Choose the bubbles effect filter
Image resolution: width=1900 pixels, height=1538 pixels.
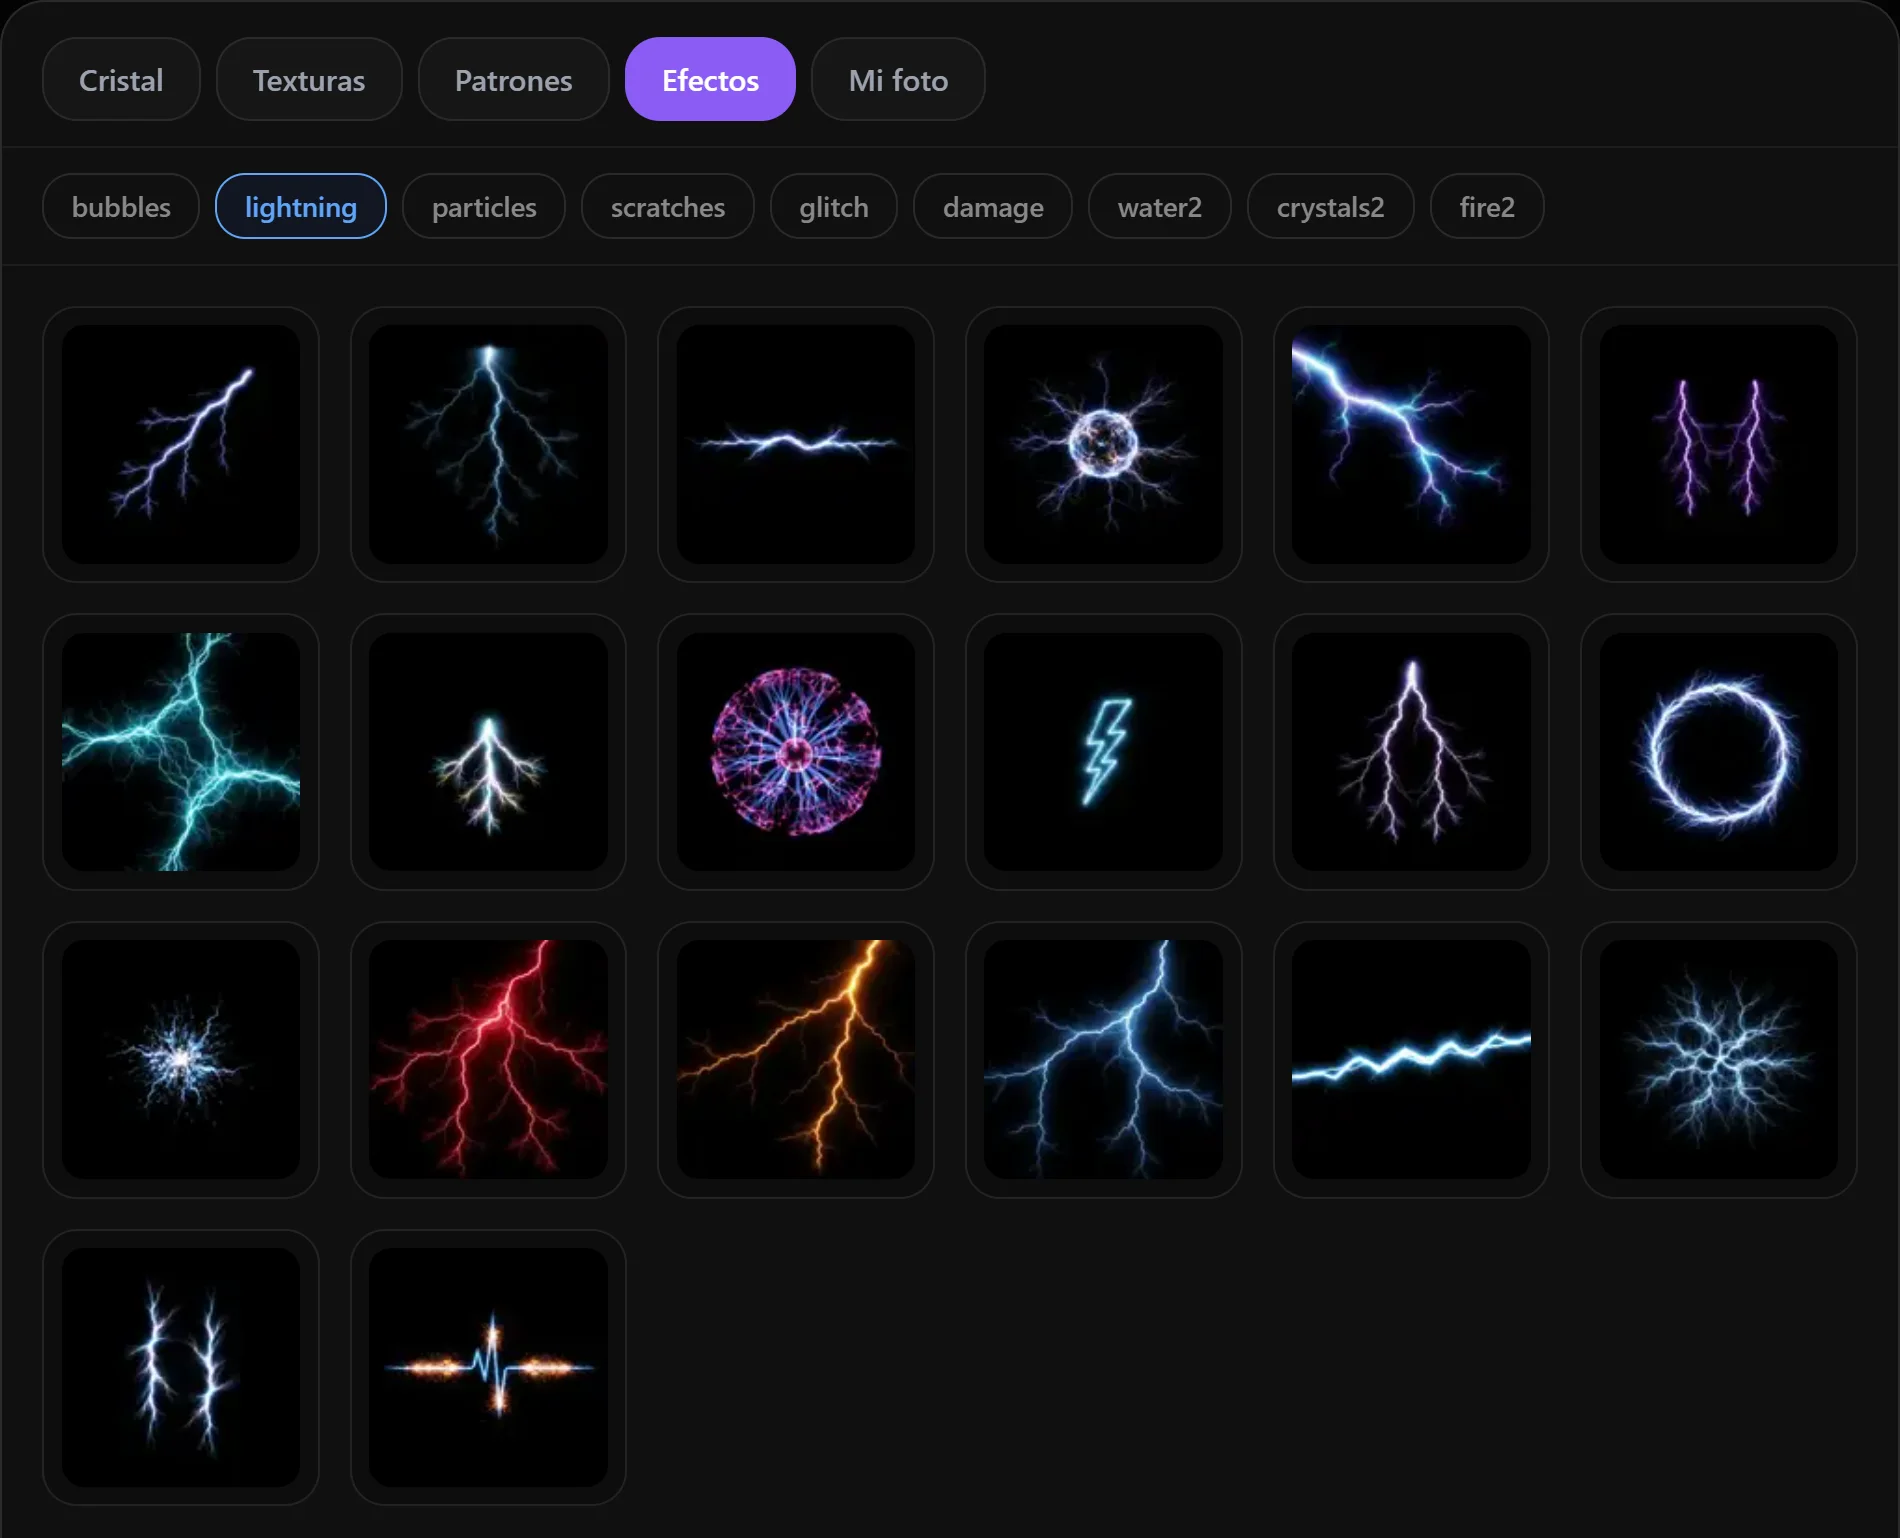coord(121,207)
